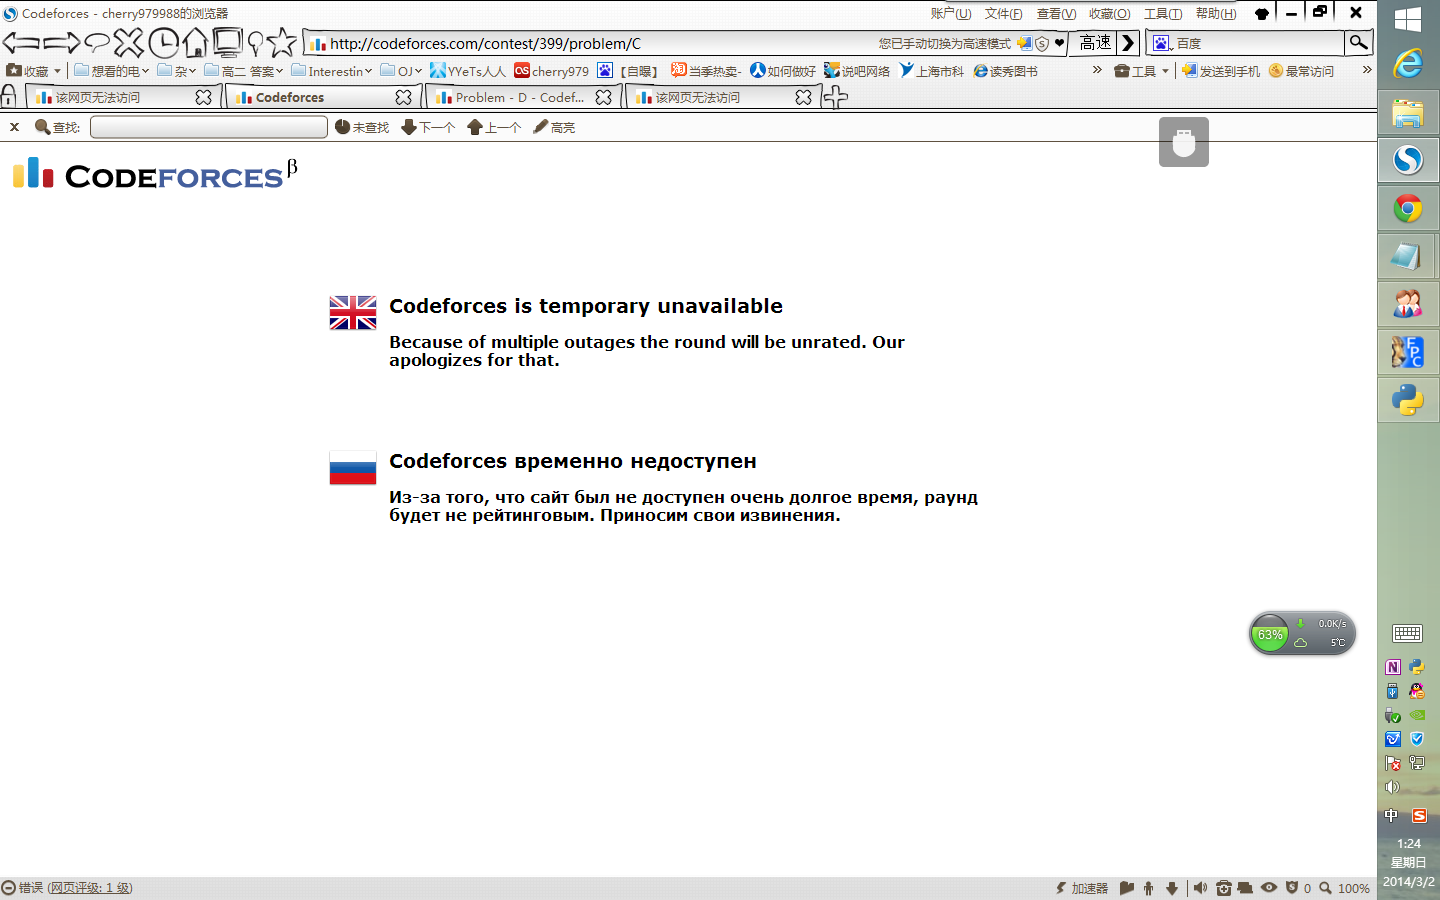
Task: Open the 工具(T) menu
Action: click(x=1162, y=13)
